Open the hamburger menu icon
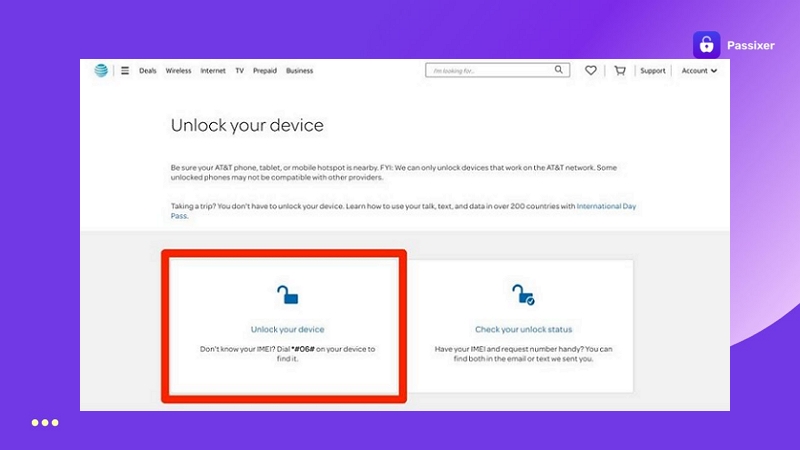Screen dimensions: 800x450 [x=125, y=71]
